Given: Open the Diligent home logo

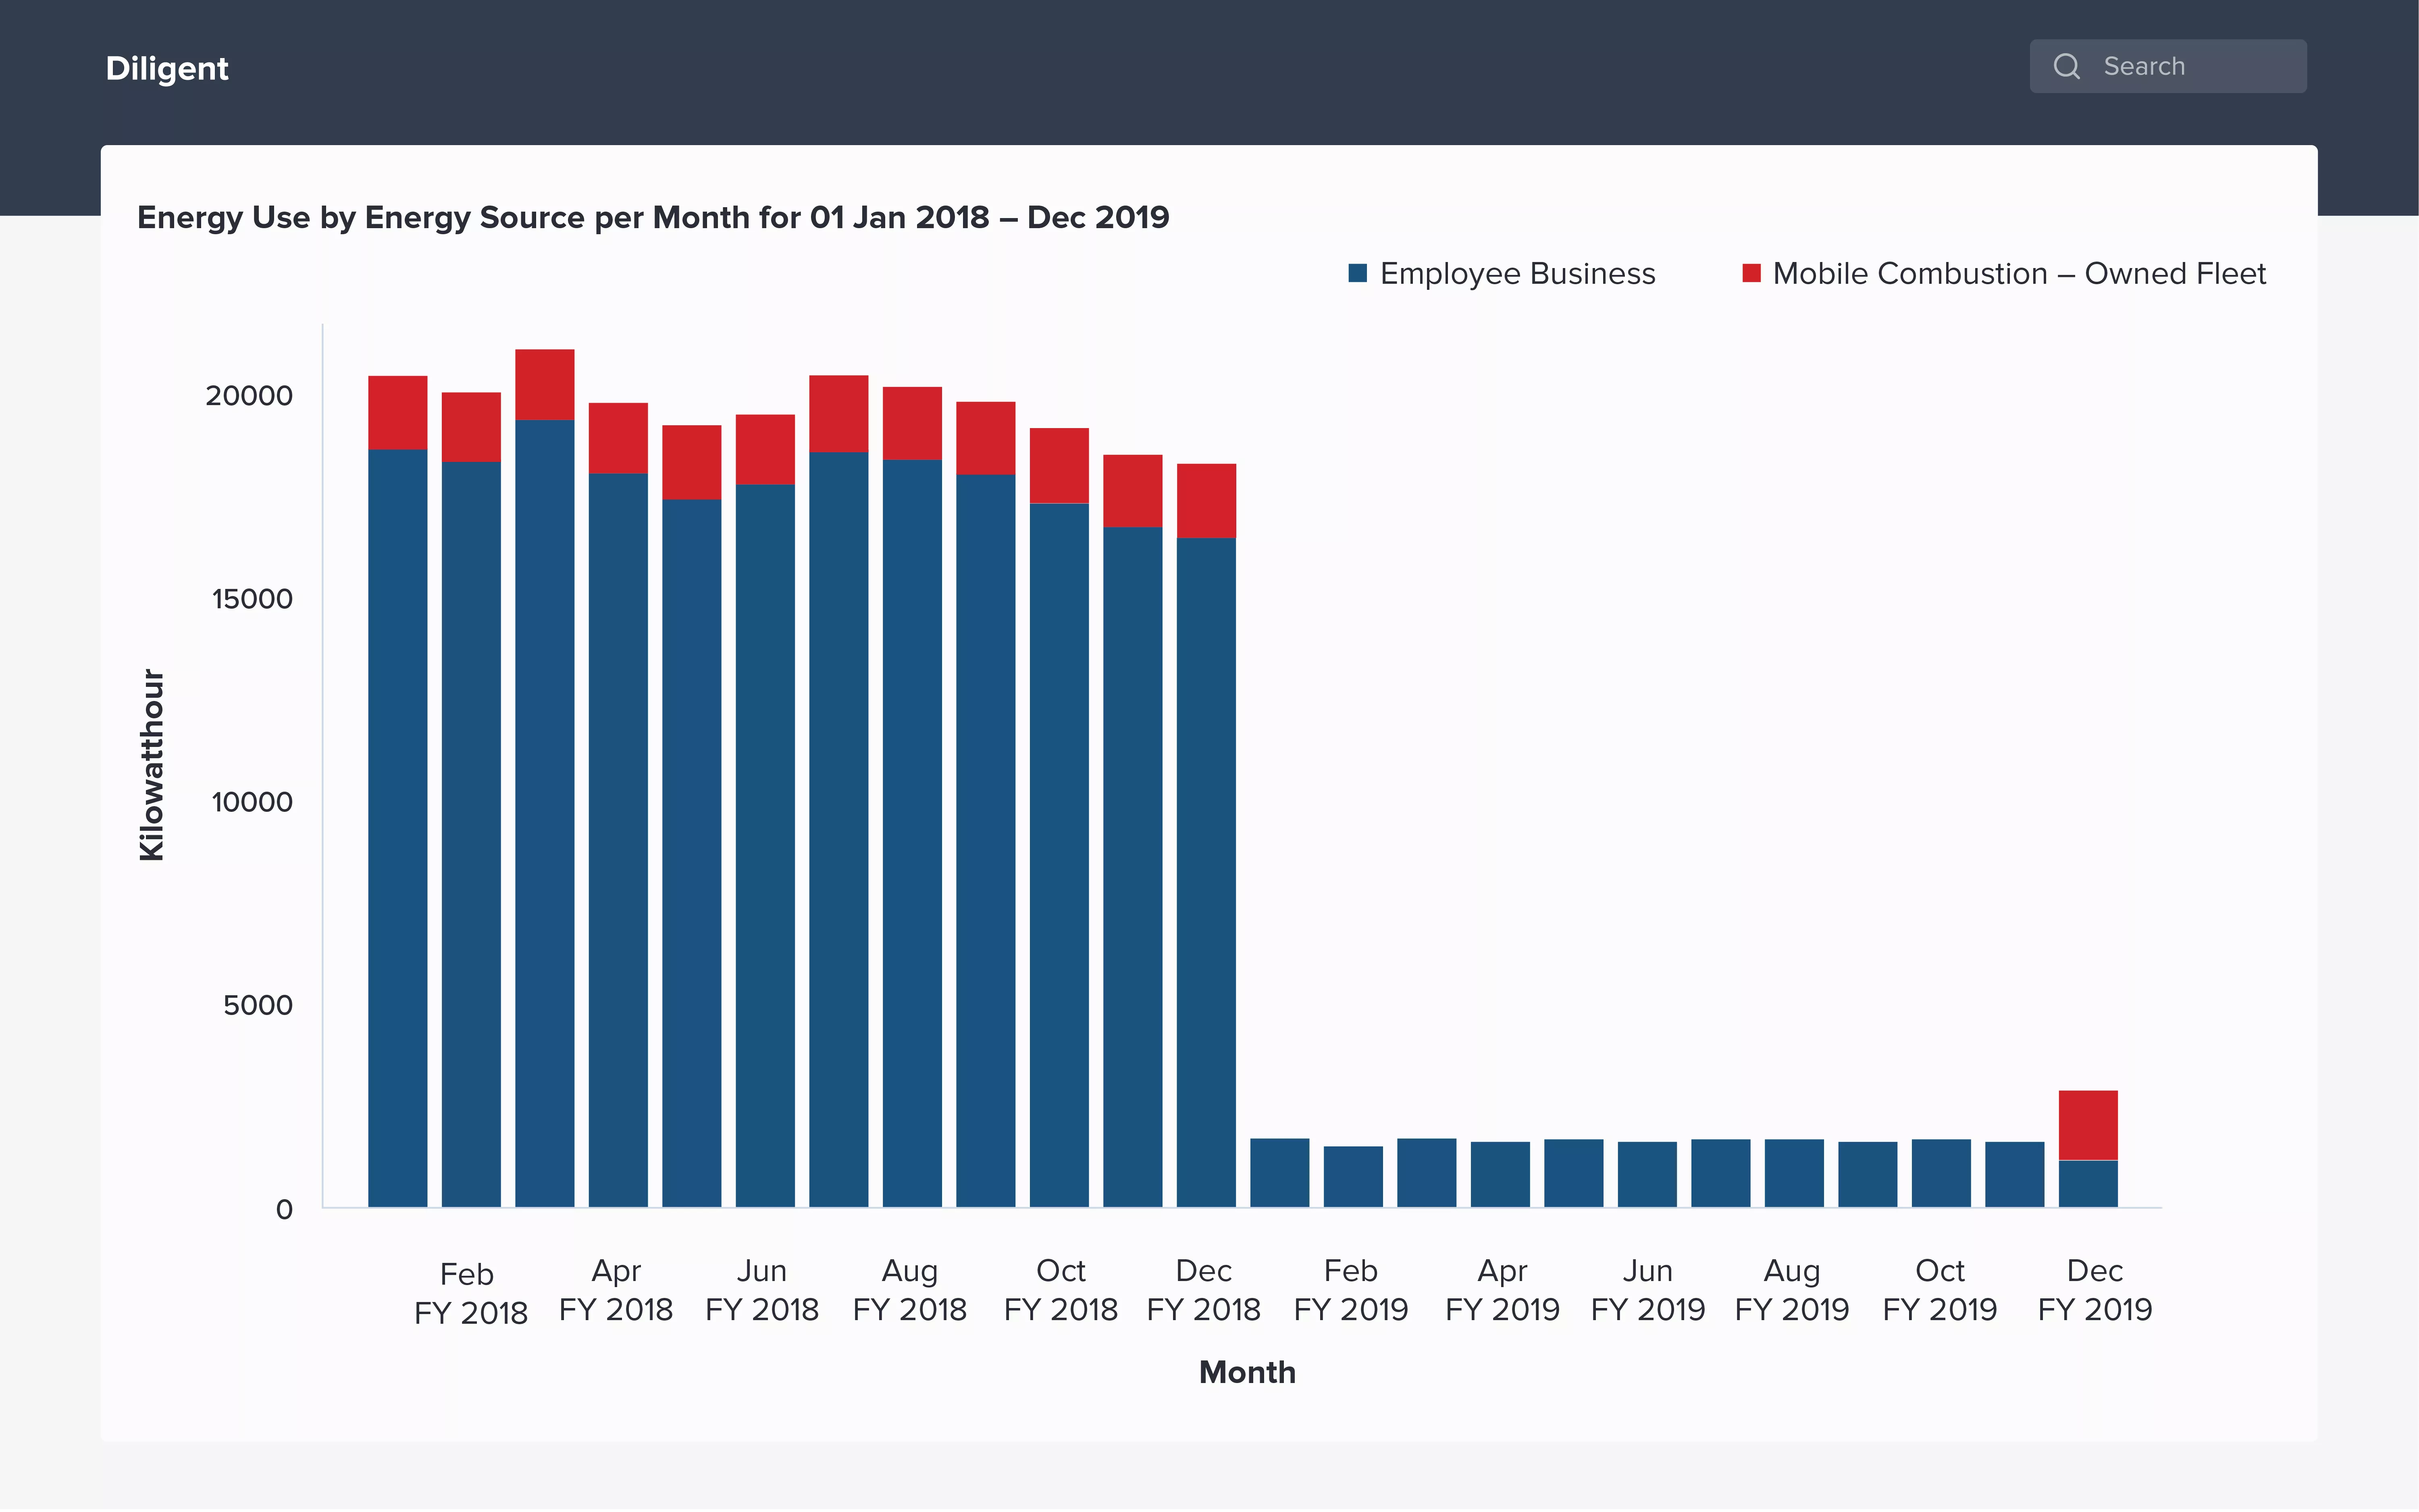Looking at the screenshot, I should (x=167, y=68).
